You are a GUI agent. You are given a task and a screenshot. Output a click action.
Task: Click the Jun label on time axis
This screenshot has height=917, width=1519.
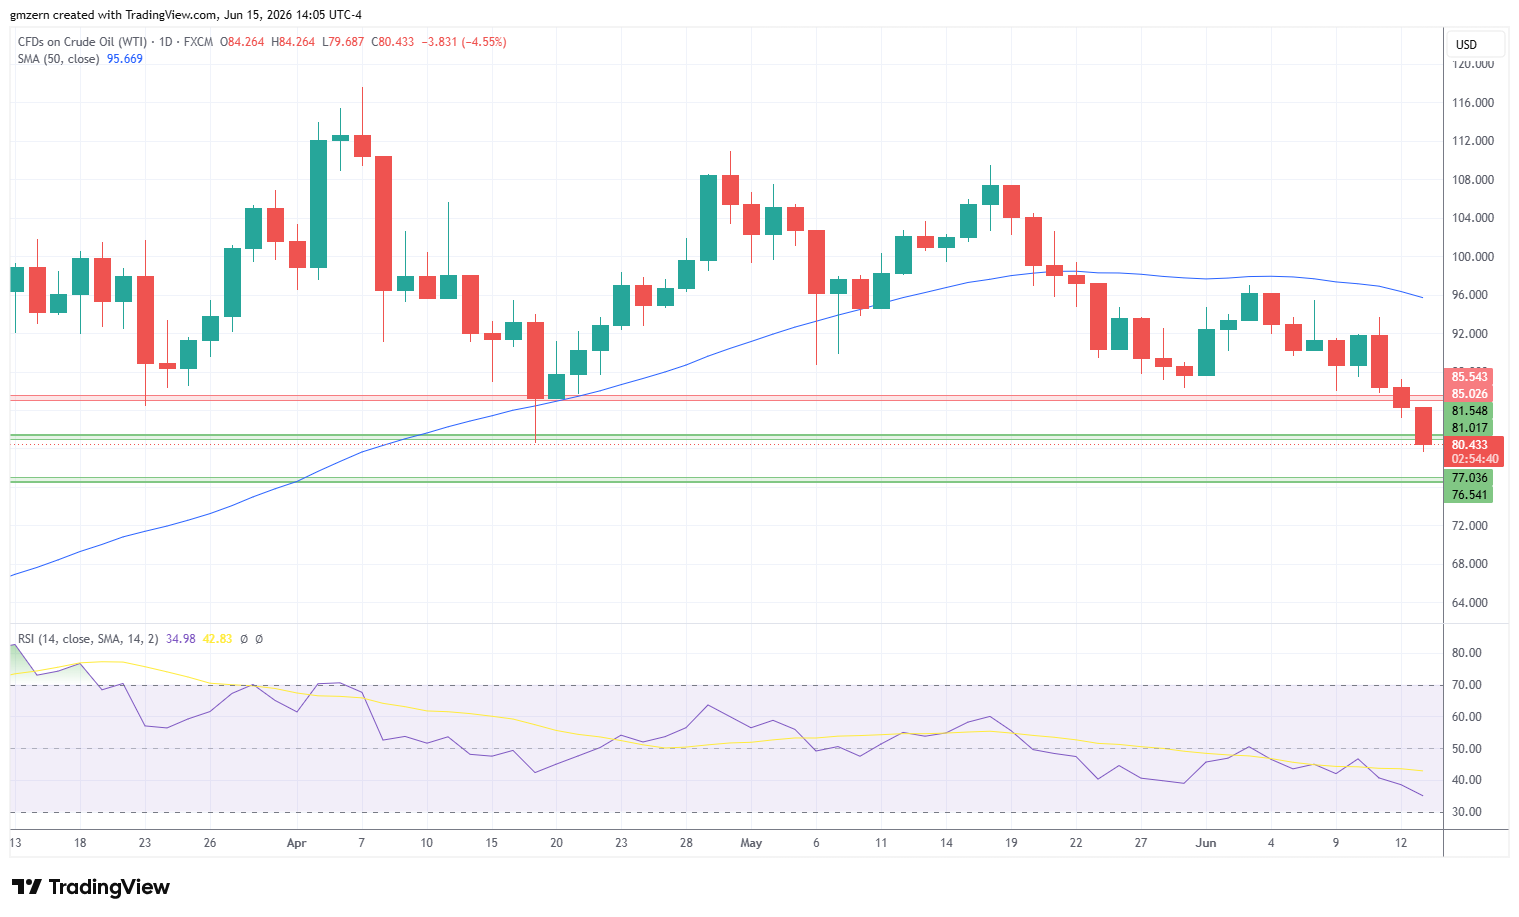pyautogui.click(x=1206, y=843)
